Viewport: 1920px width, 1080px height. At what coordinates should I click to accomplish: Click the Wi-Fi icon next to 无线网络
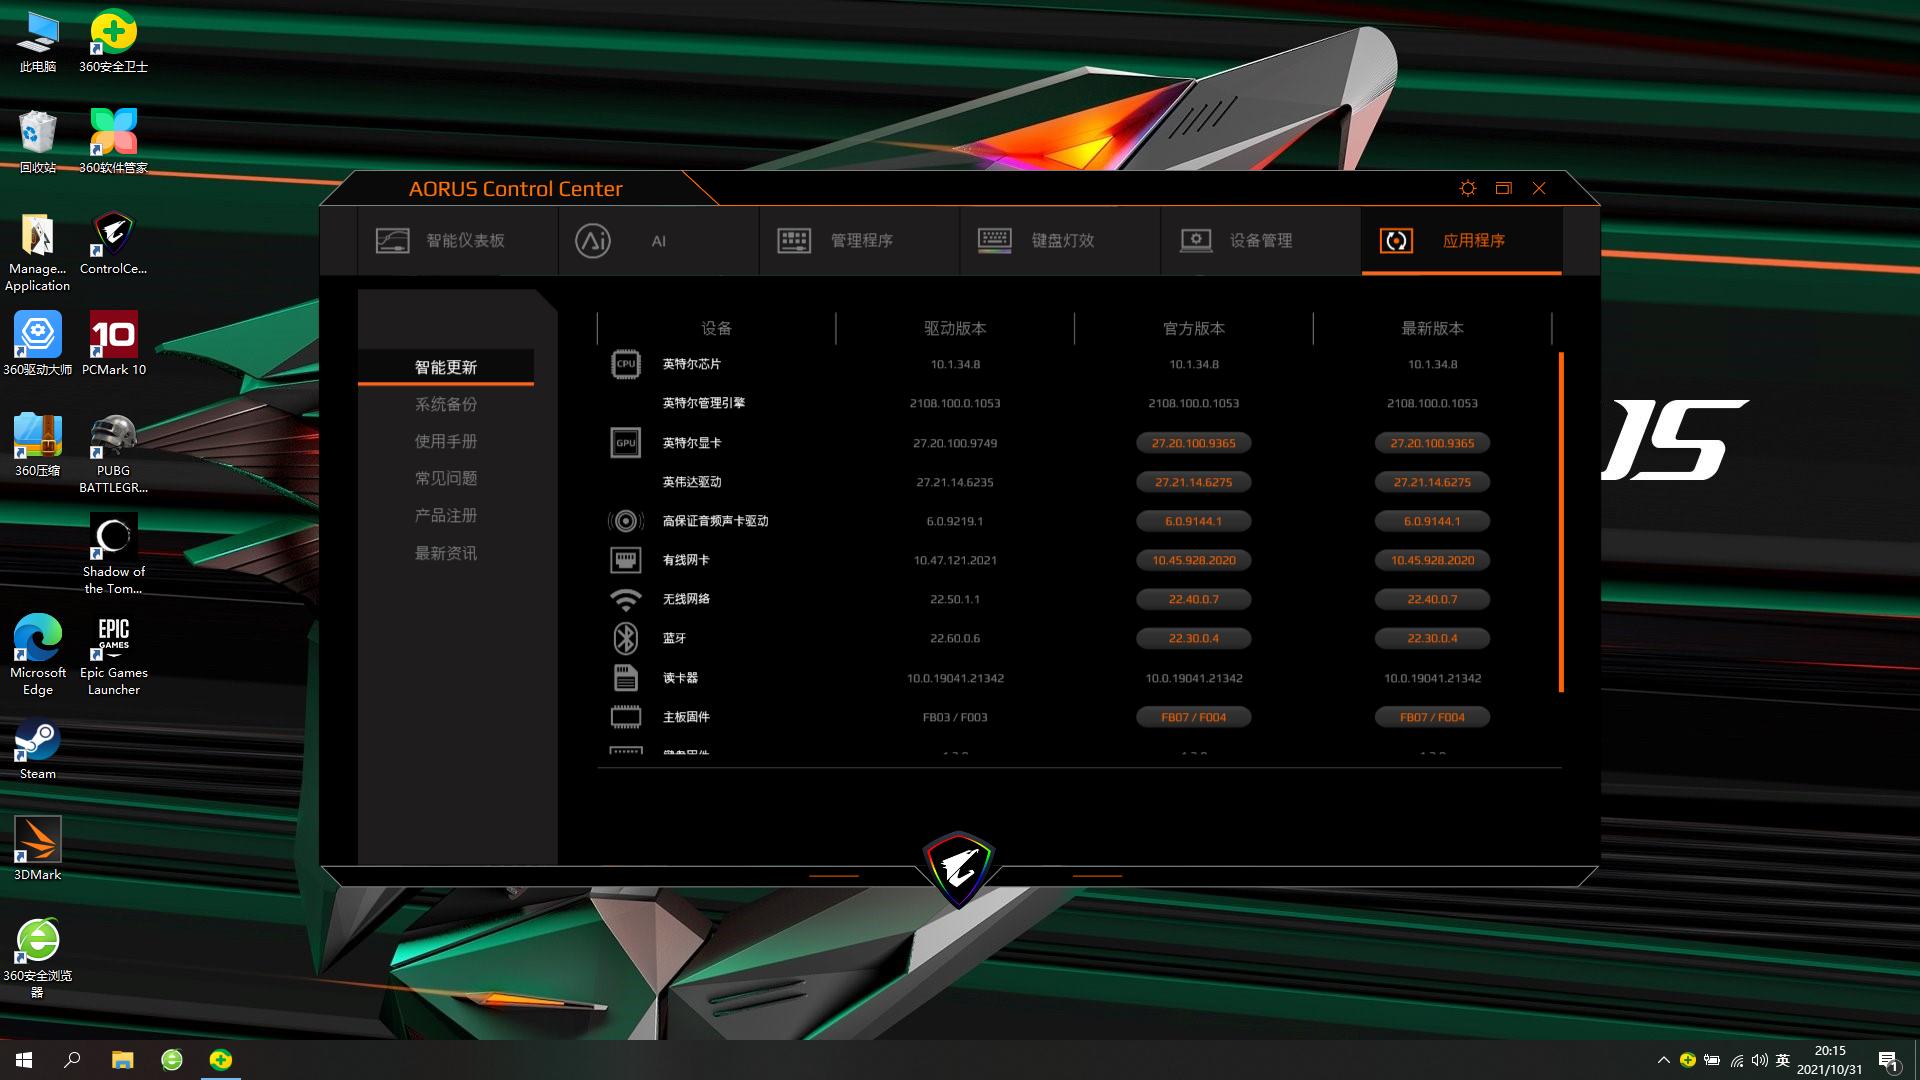point(626,598)
